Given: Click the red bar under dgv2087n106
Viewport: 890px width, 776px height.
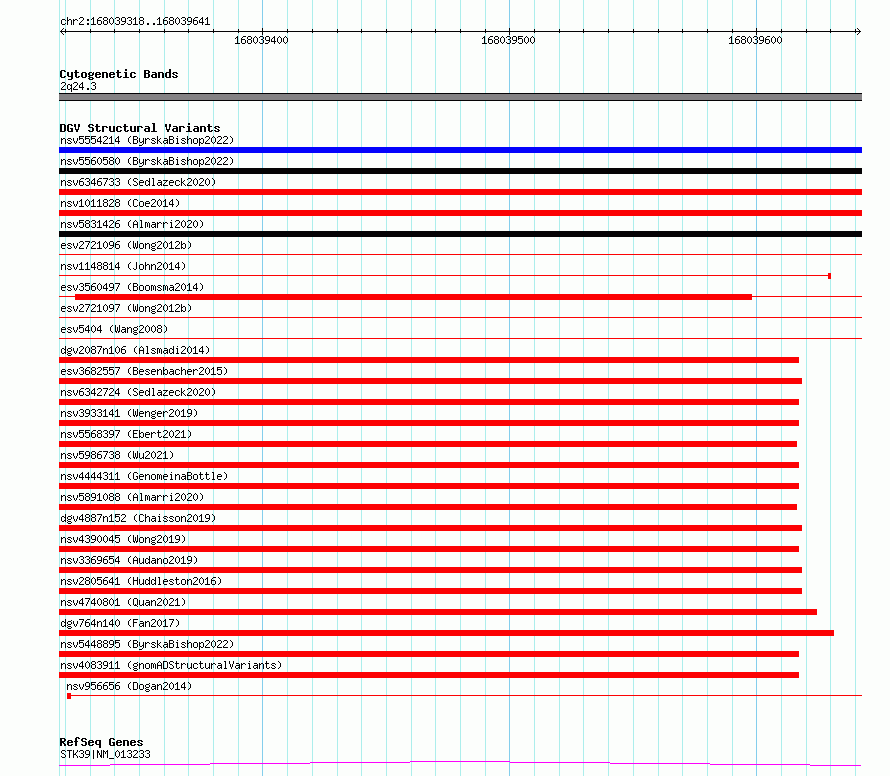Looking at the screenshot, I should point(429,360).
